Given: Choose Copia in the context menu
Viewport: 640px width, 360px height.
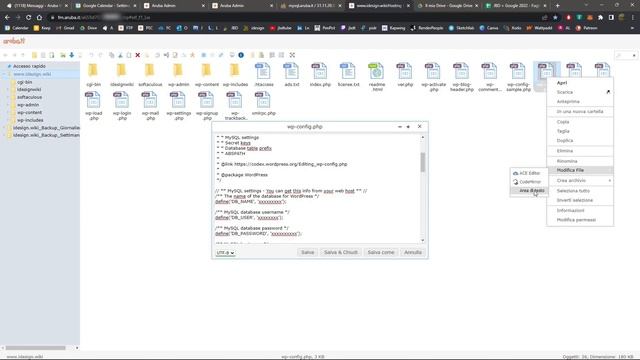Looking at the screenshot, I should [580, 122].
